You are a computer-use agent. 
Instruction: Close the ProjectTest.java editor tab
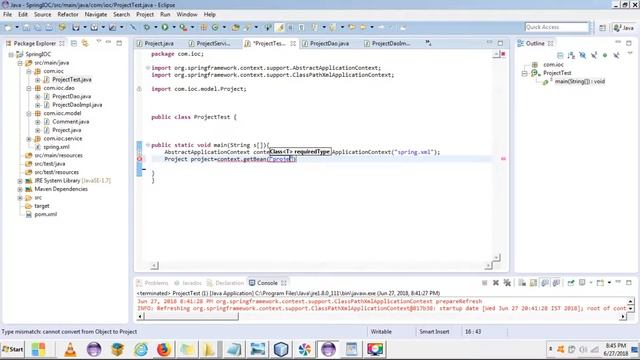pyautogui.click(x=293, y=43)
